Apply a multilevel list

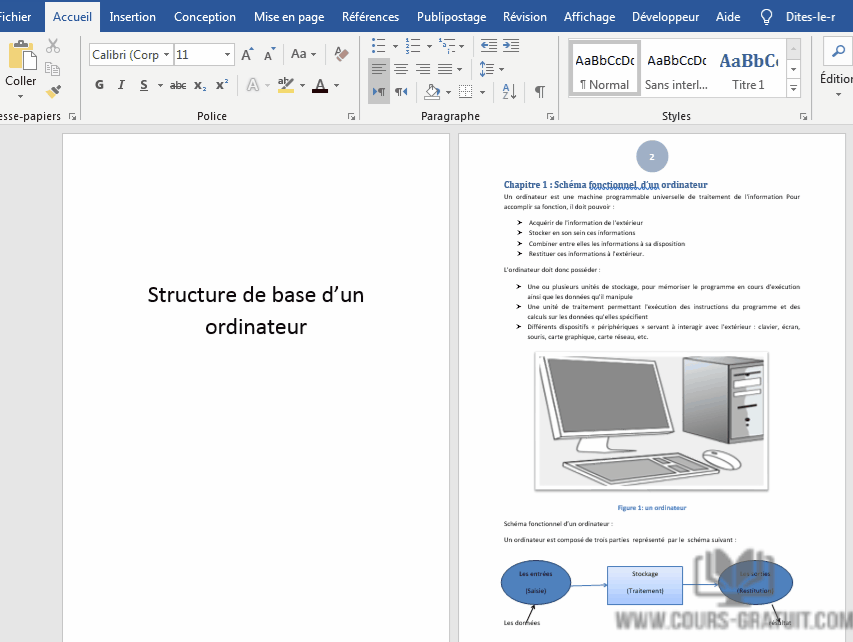point(447,46)
